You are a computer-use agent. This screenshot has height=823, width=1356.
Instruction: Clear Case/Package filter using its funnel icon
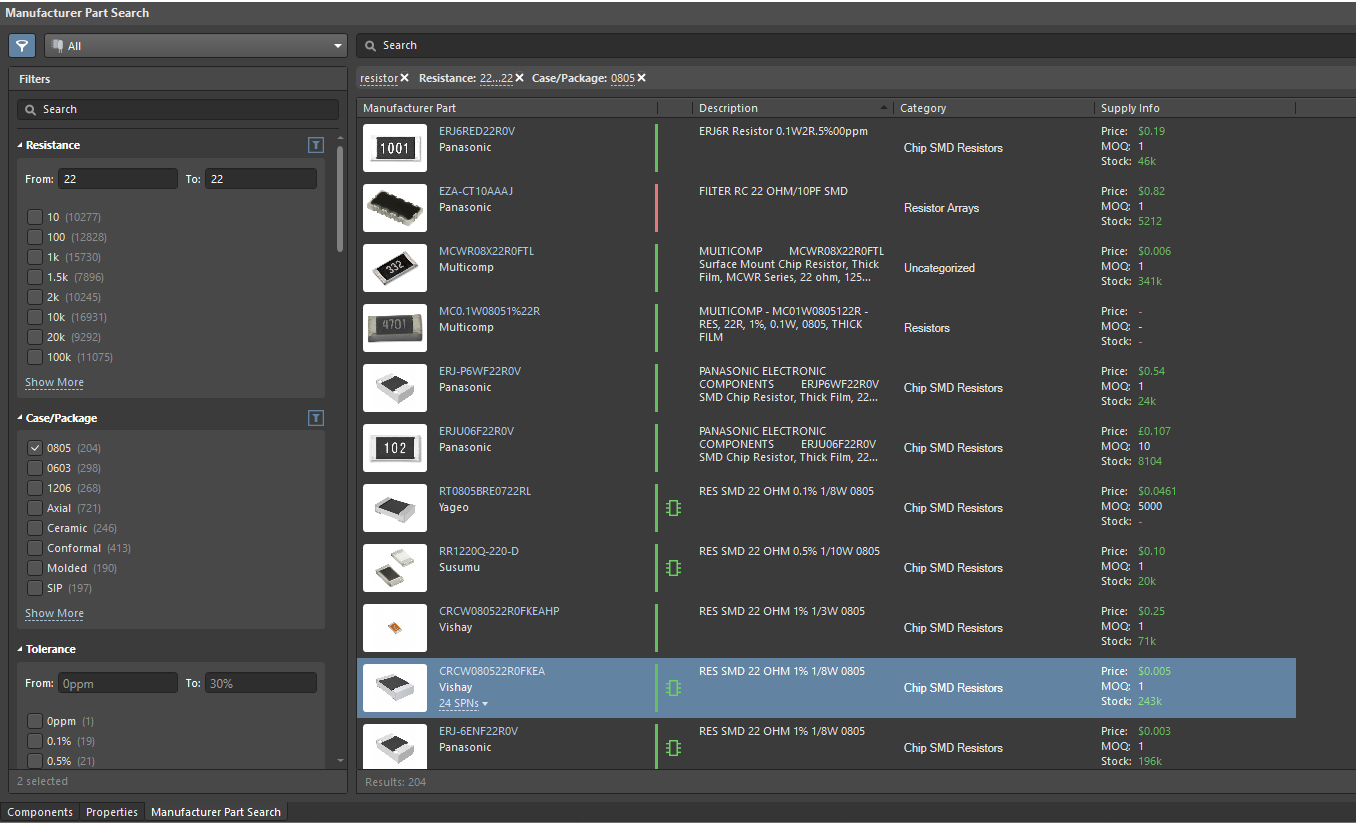coord(316,418)
